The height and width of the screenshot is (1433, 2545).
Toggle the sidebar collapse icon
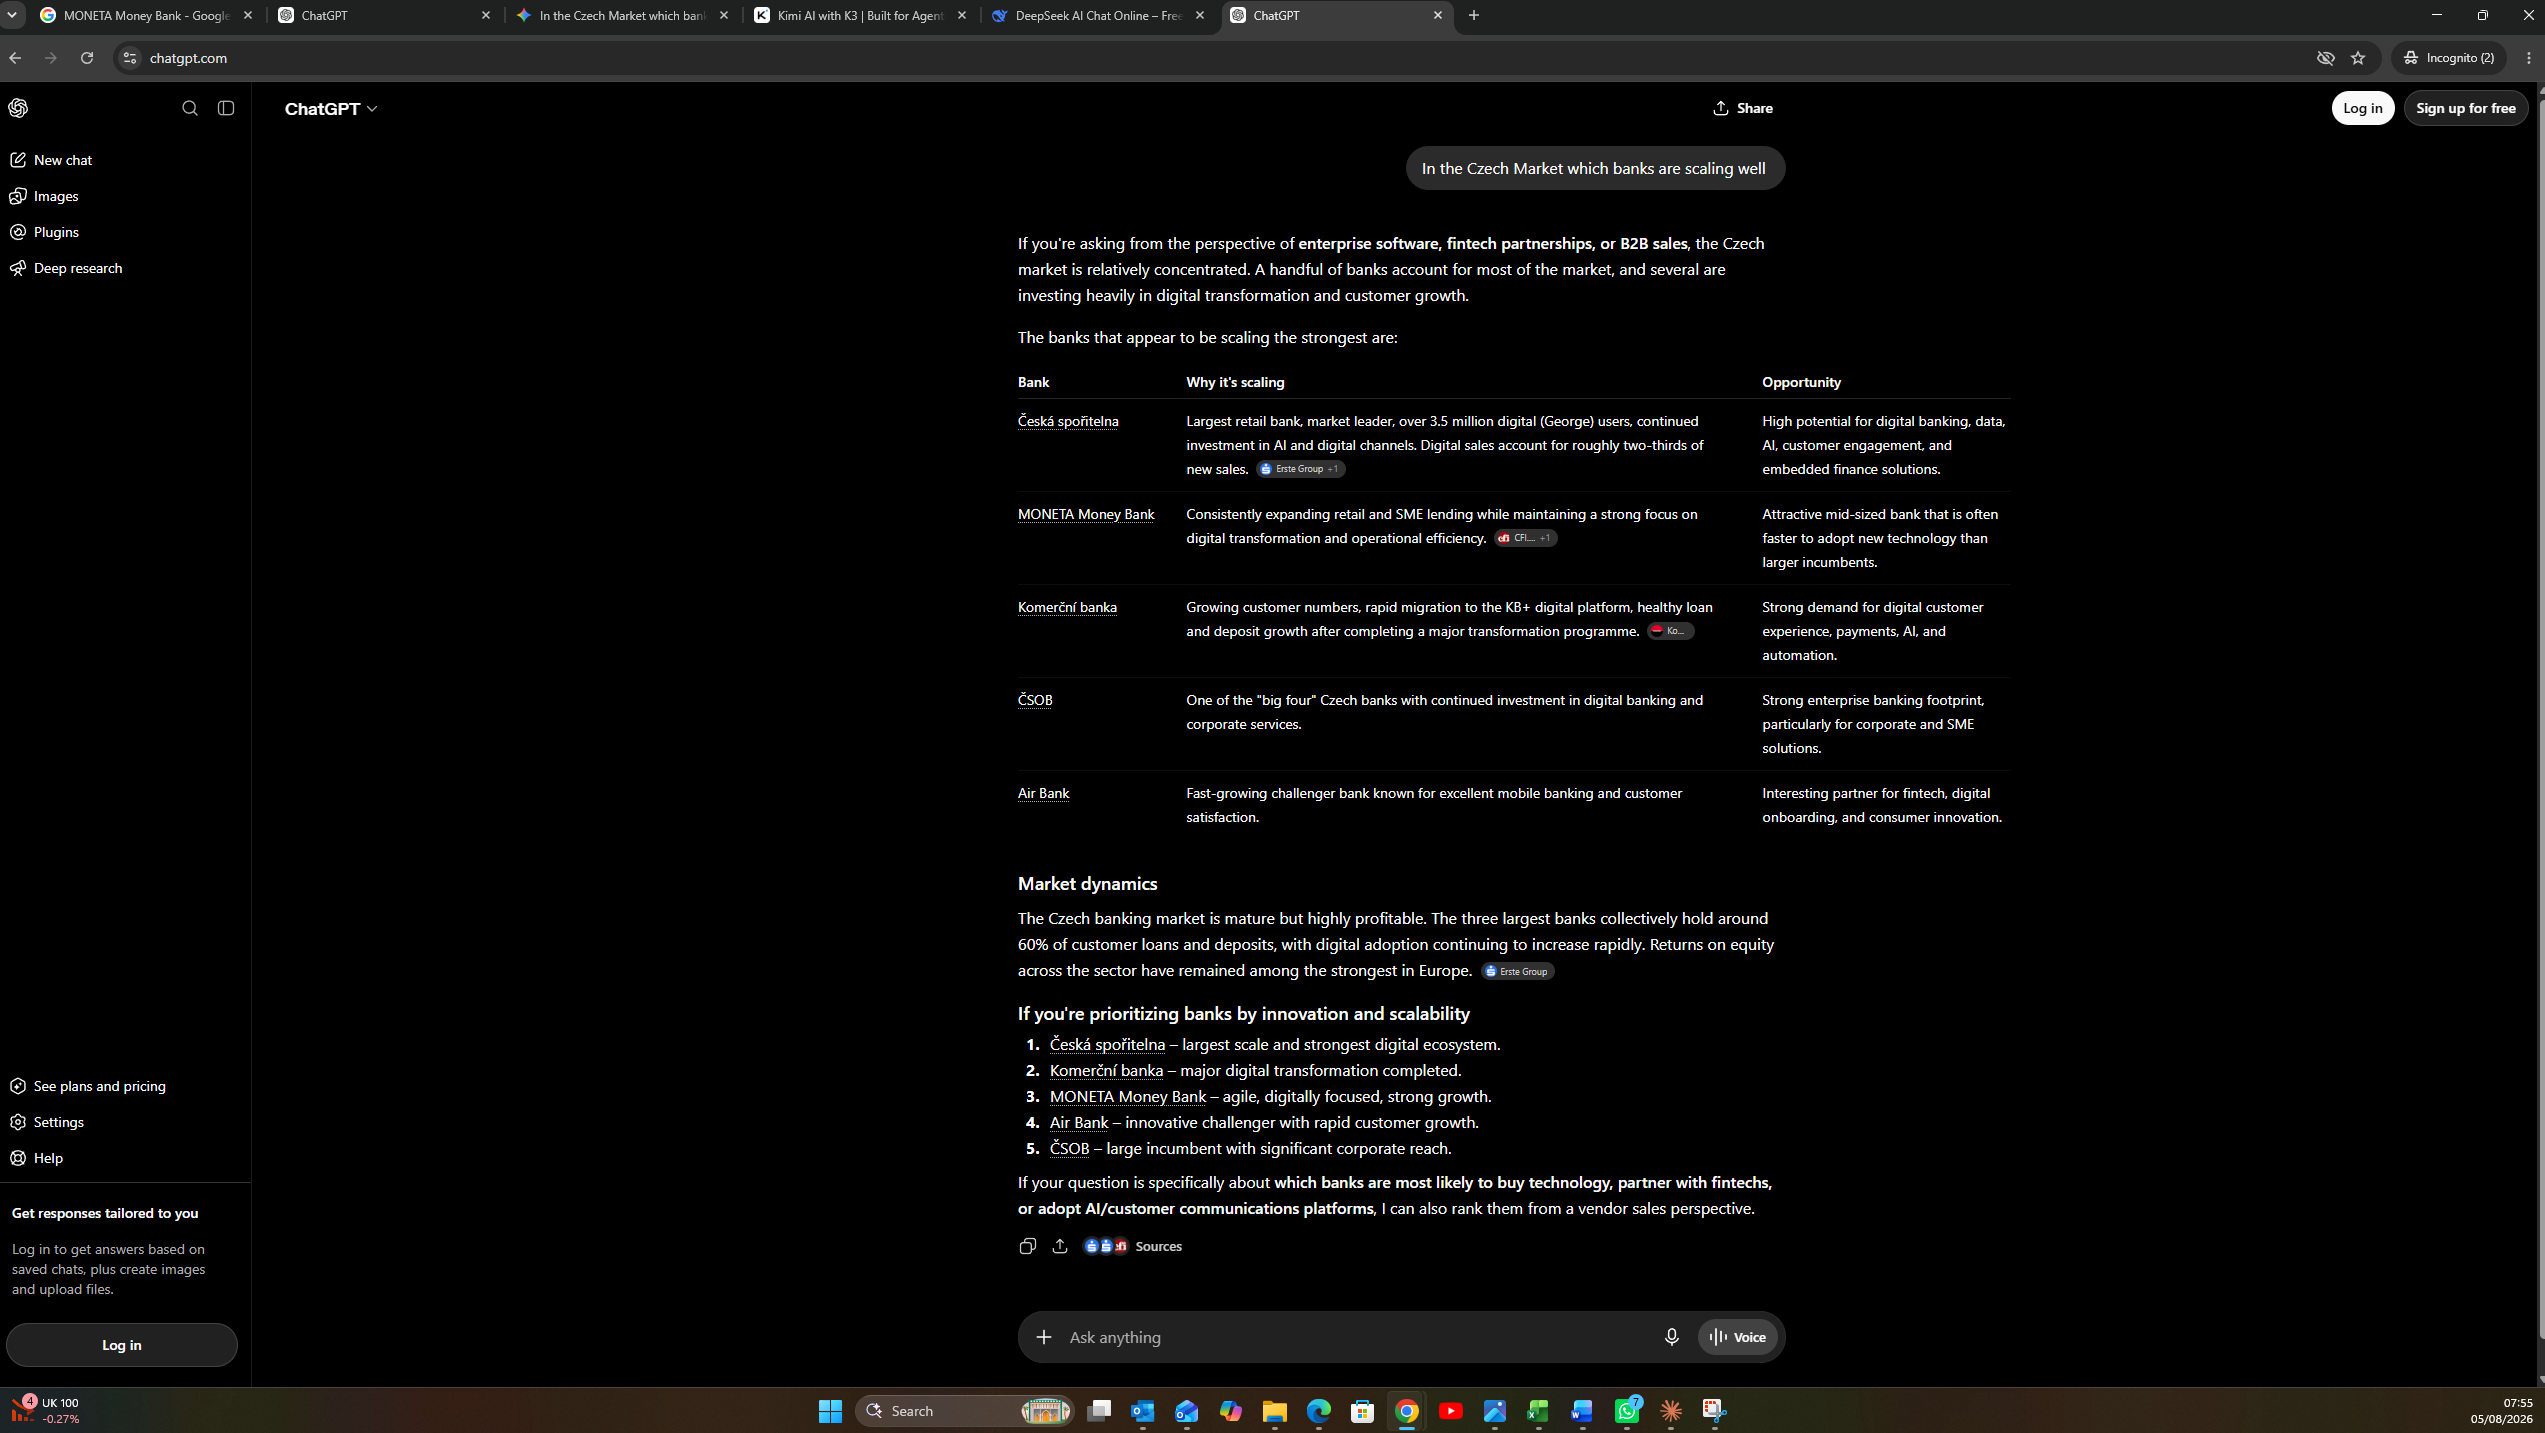coord(226,108)
